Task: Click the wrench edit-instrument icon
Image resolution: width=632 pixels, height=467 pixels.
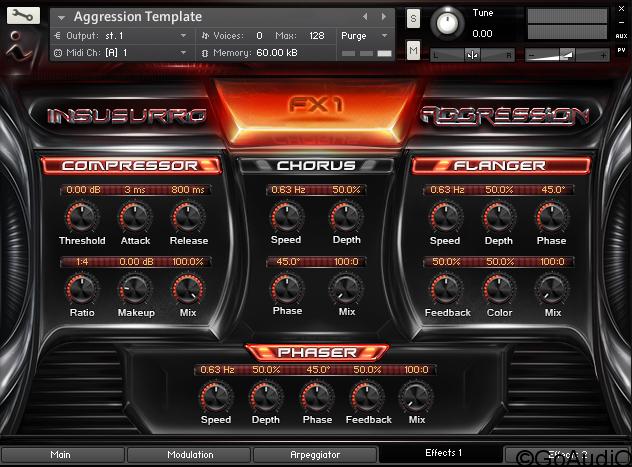Action: click(23, 16)
